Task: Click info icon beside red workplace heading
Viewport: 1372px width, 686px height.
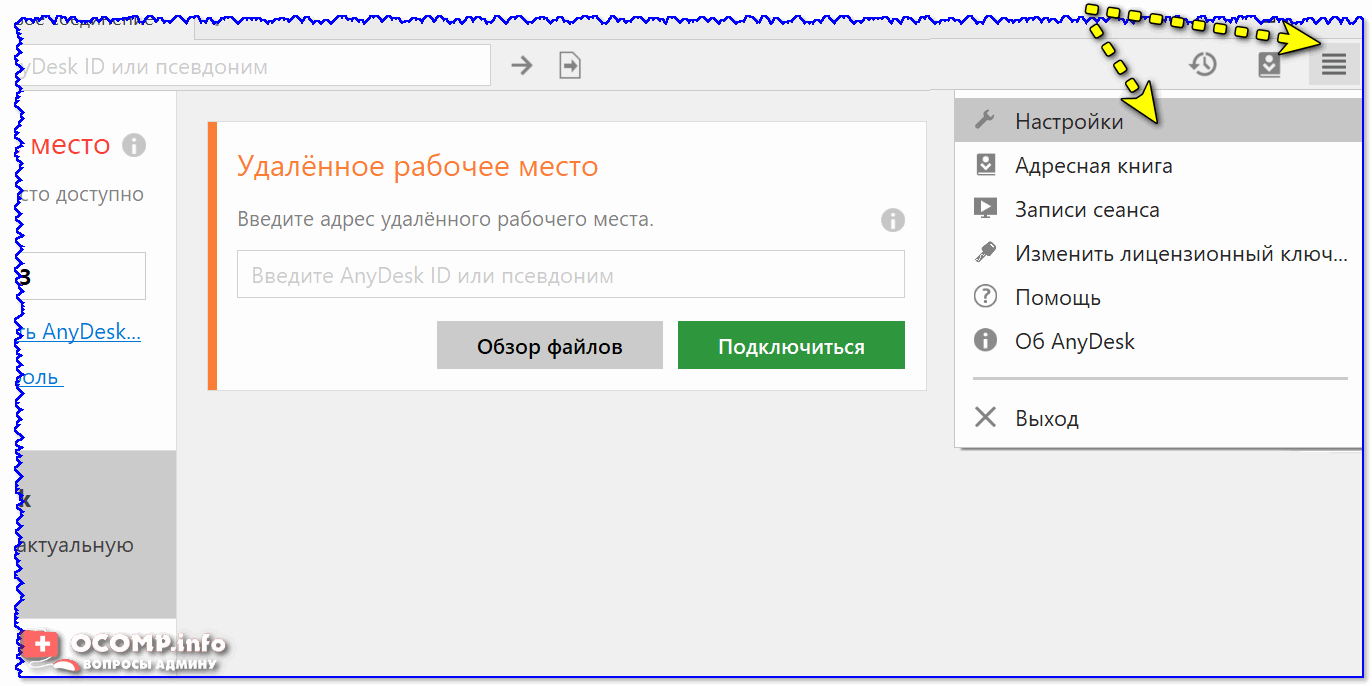Action: [x=134, y=145]
